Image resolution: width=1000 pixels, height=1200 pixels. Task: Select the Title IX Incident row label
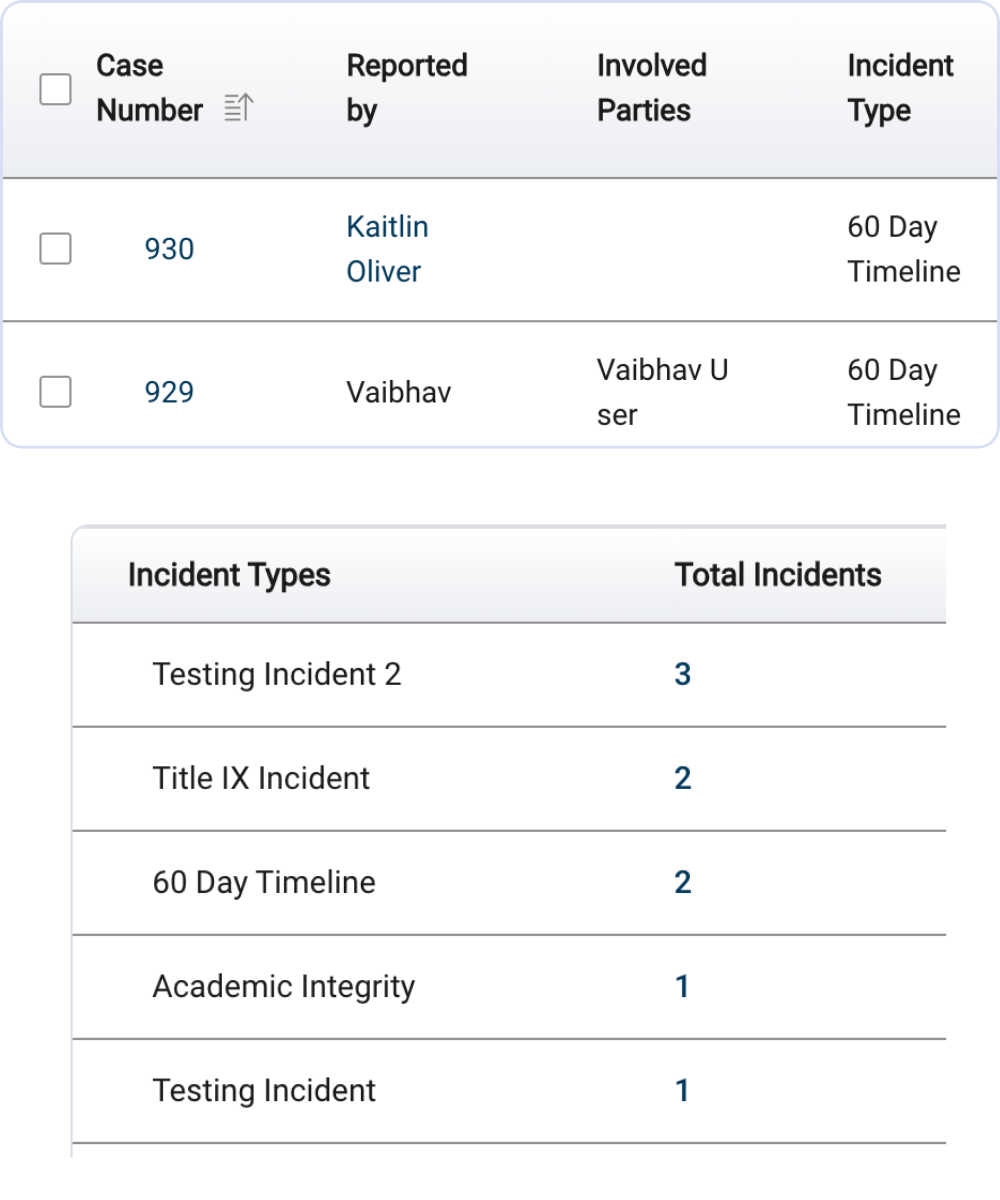[x=261, y=779]
